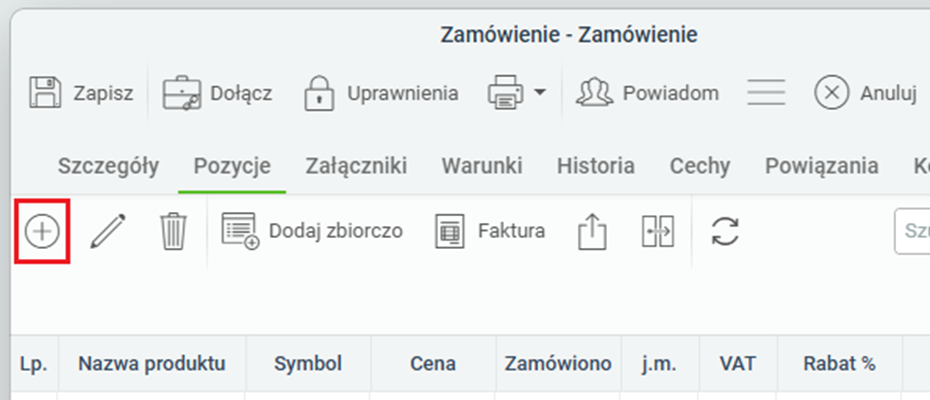Click the Zapisz save button
The image size is (930, 400).
(x=81, y=93)
